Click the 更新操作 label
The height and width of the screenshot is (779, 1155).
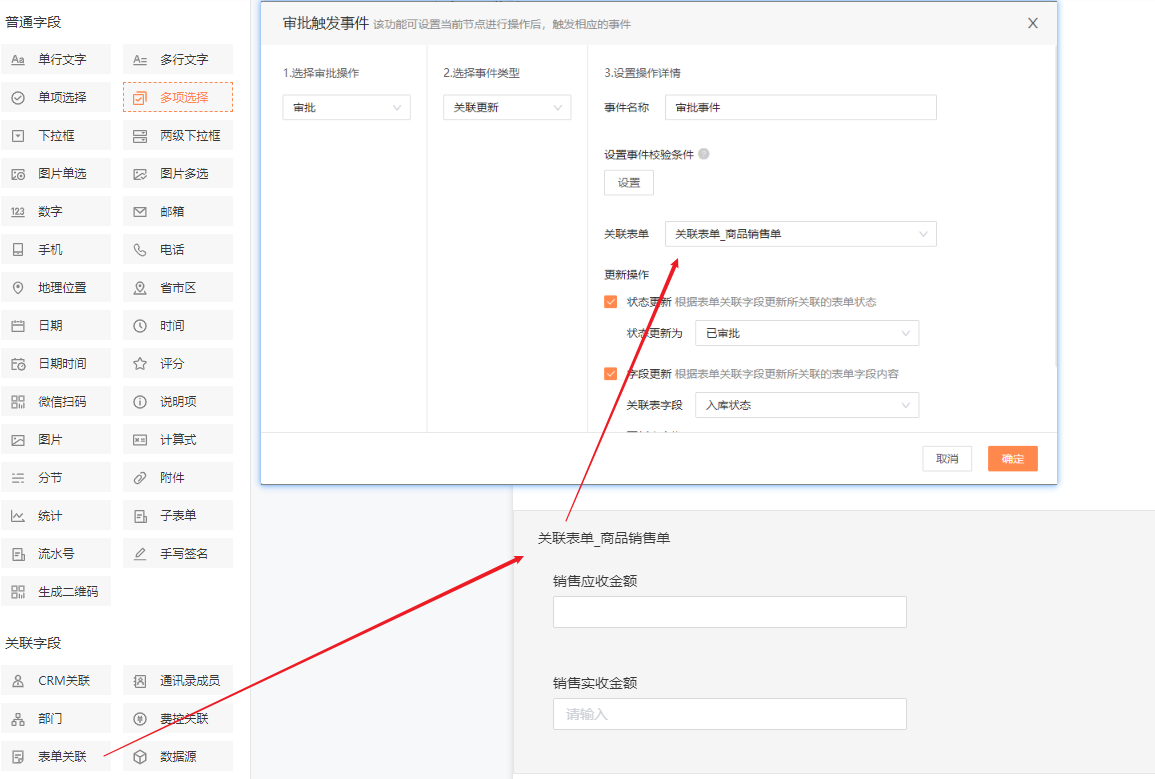click(626, 275)
